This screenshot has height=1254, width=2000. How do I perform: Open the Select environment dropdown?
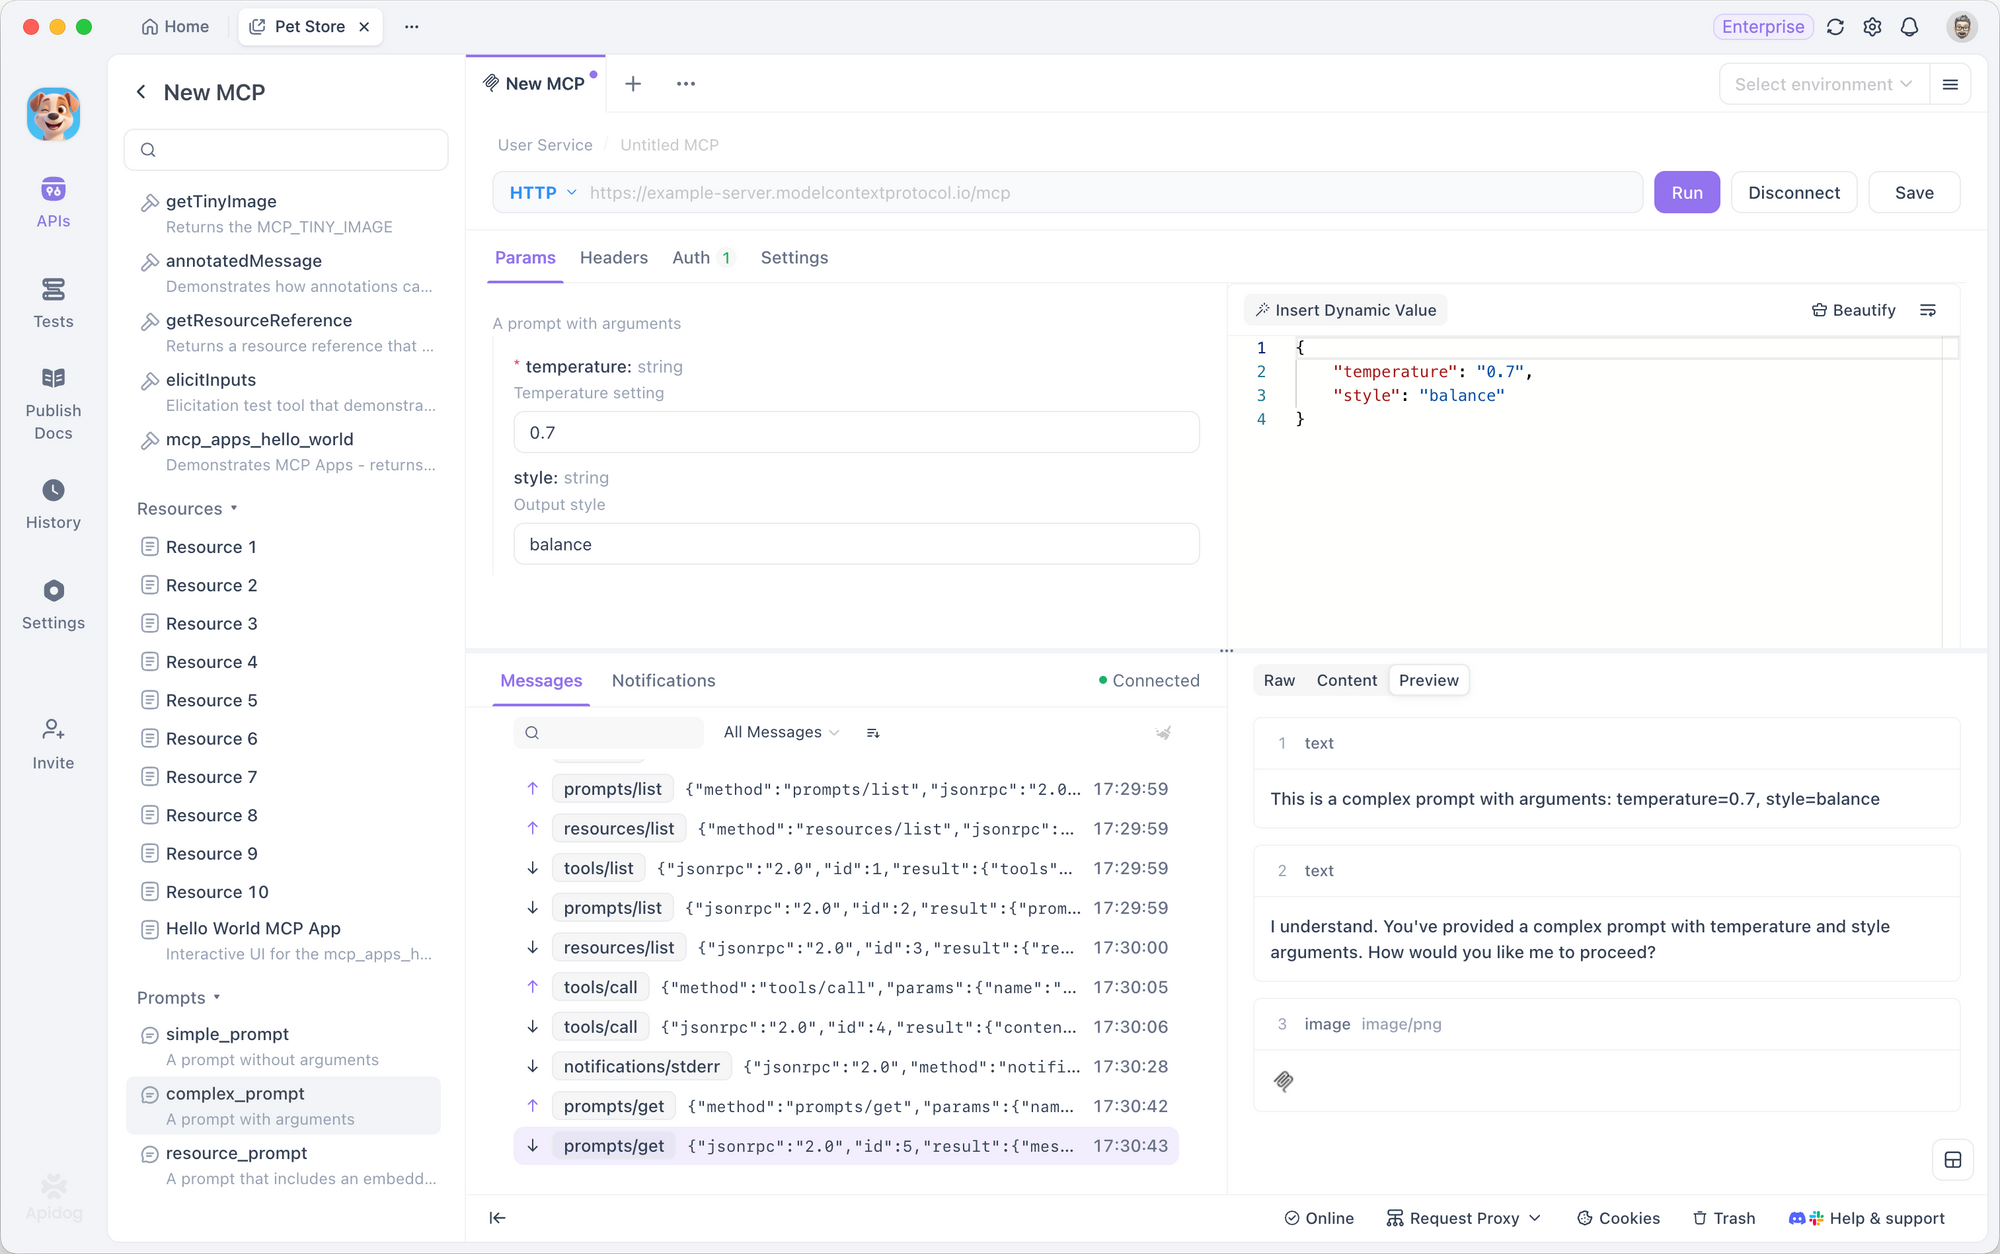(x=1823, y=84)
